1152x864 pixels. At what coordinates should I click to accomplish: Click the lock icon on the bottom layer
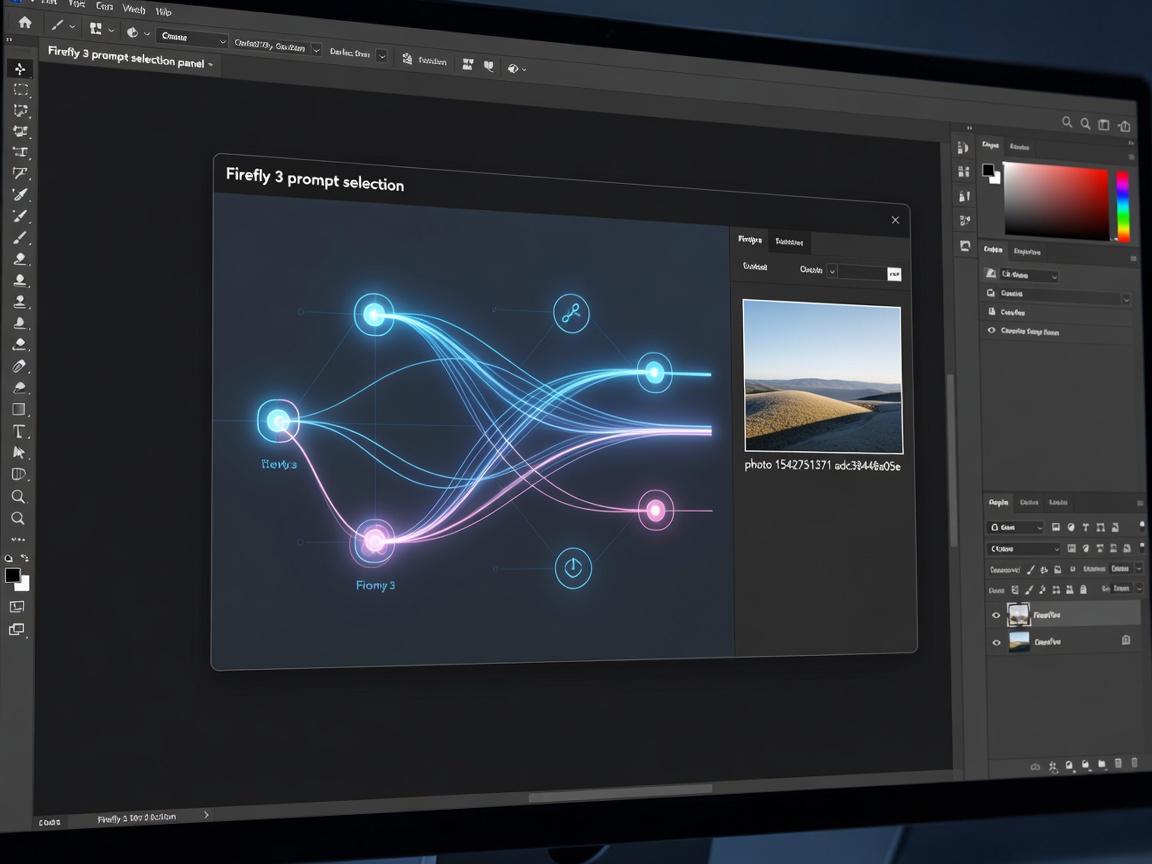1126,640
